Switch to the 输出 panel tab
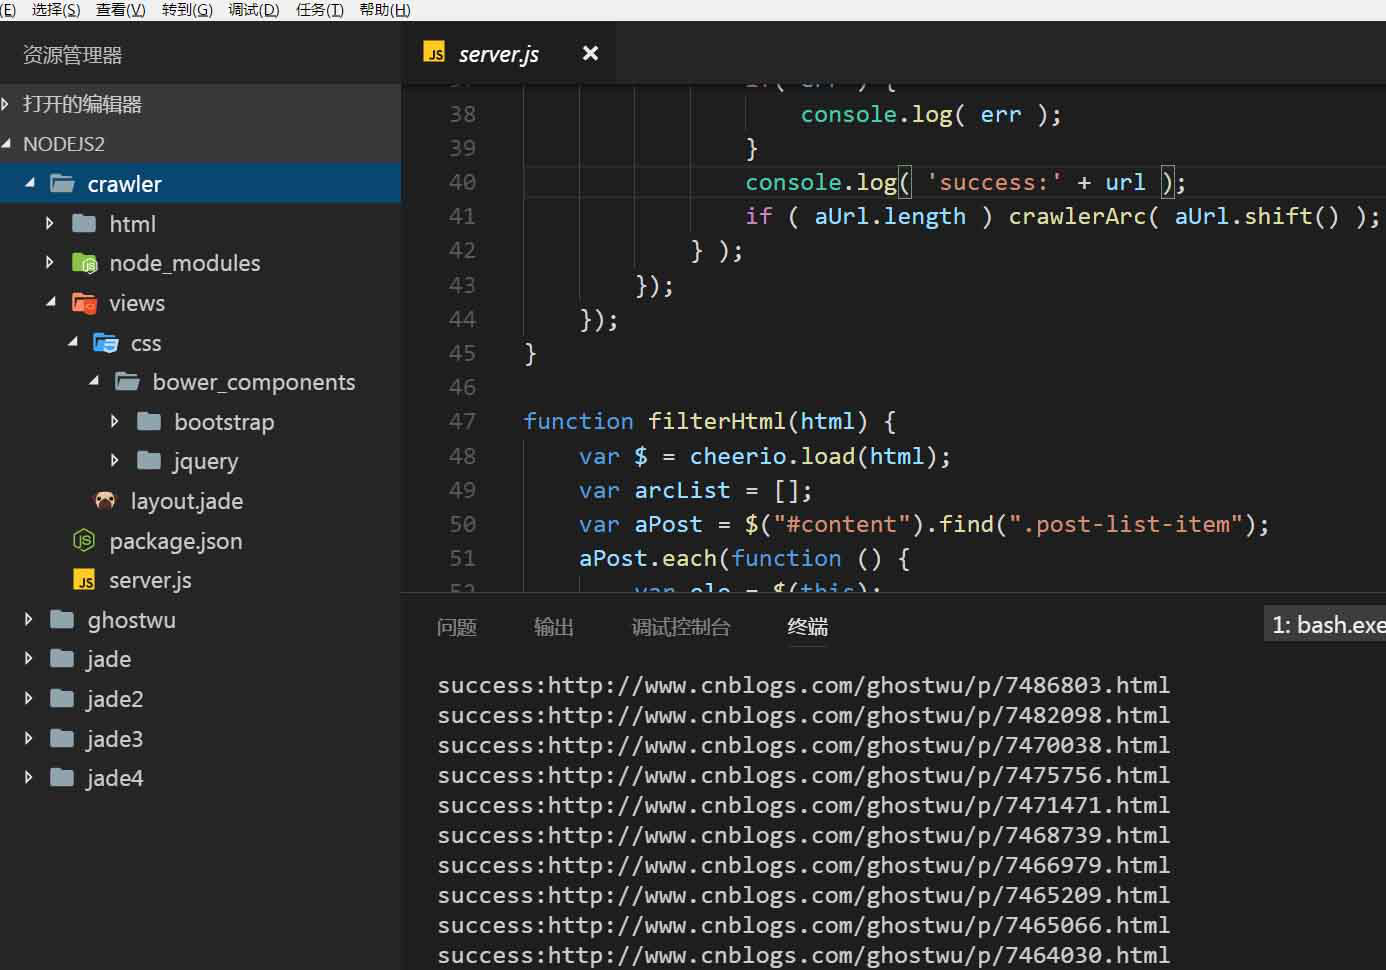The width and height of the screenshot is (1386, 970). click(x=554, y=627)
